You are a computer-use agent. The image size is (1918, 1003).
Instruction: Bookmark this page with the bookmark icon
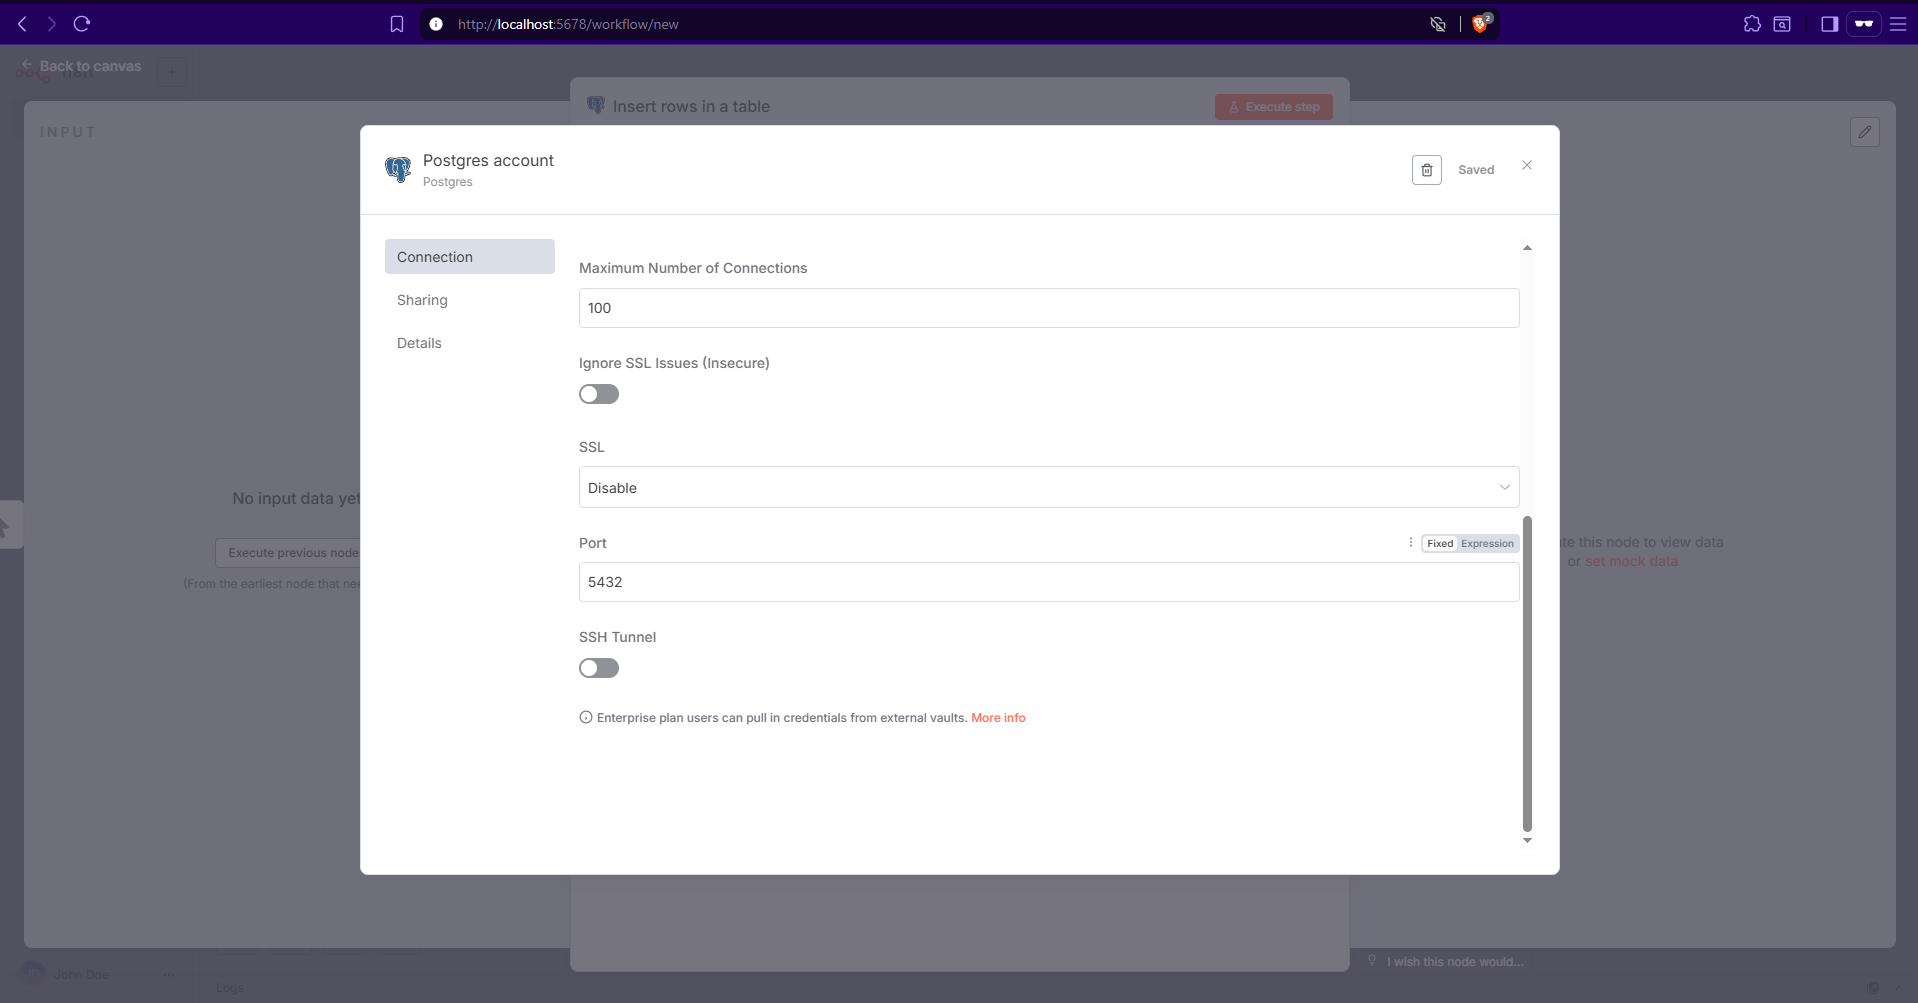click(397, 24)
